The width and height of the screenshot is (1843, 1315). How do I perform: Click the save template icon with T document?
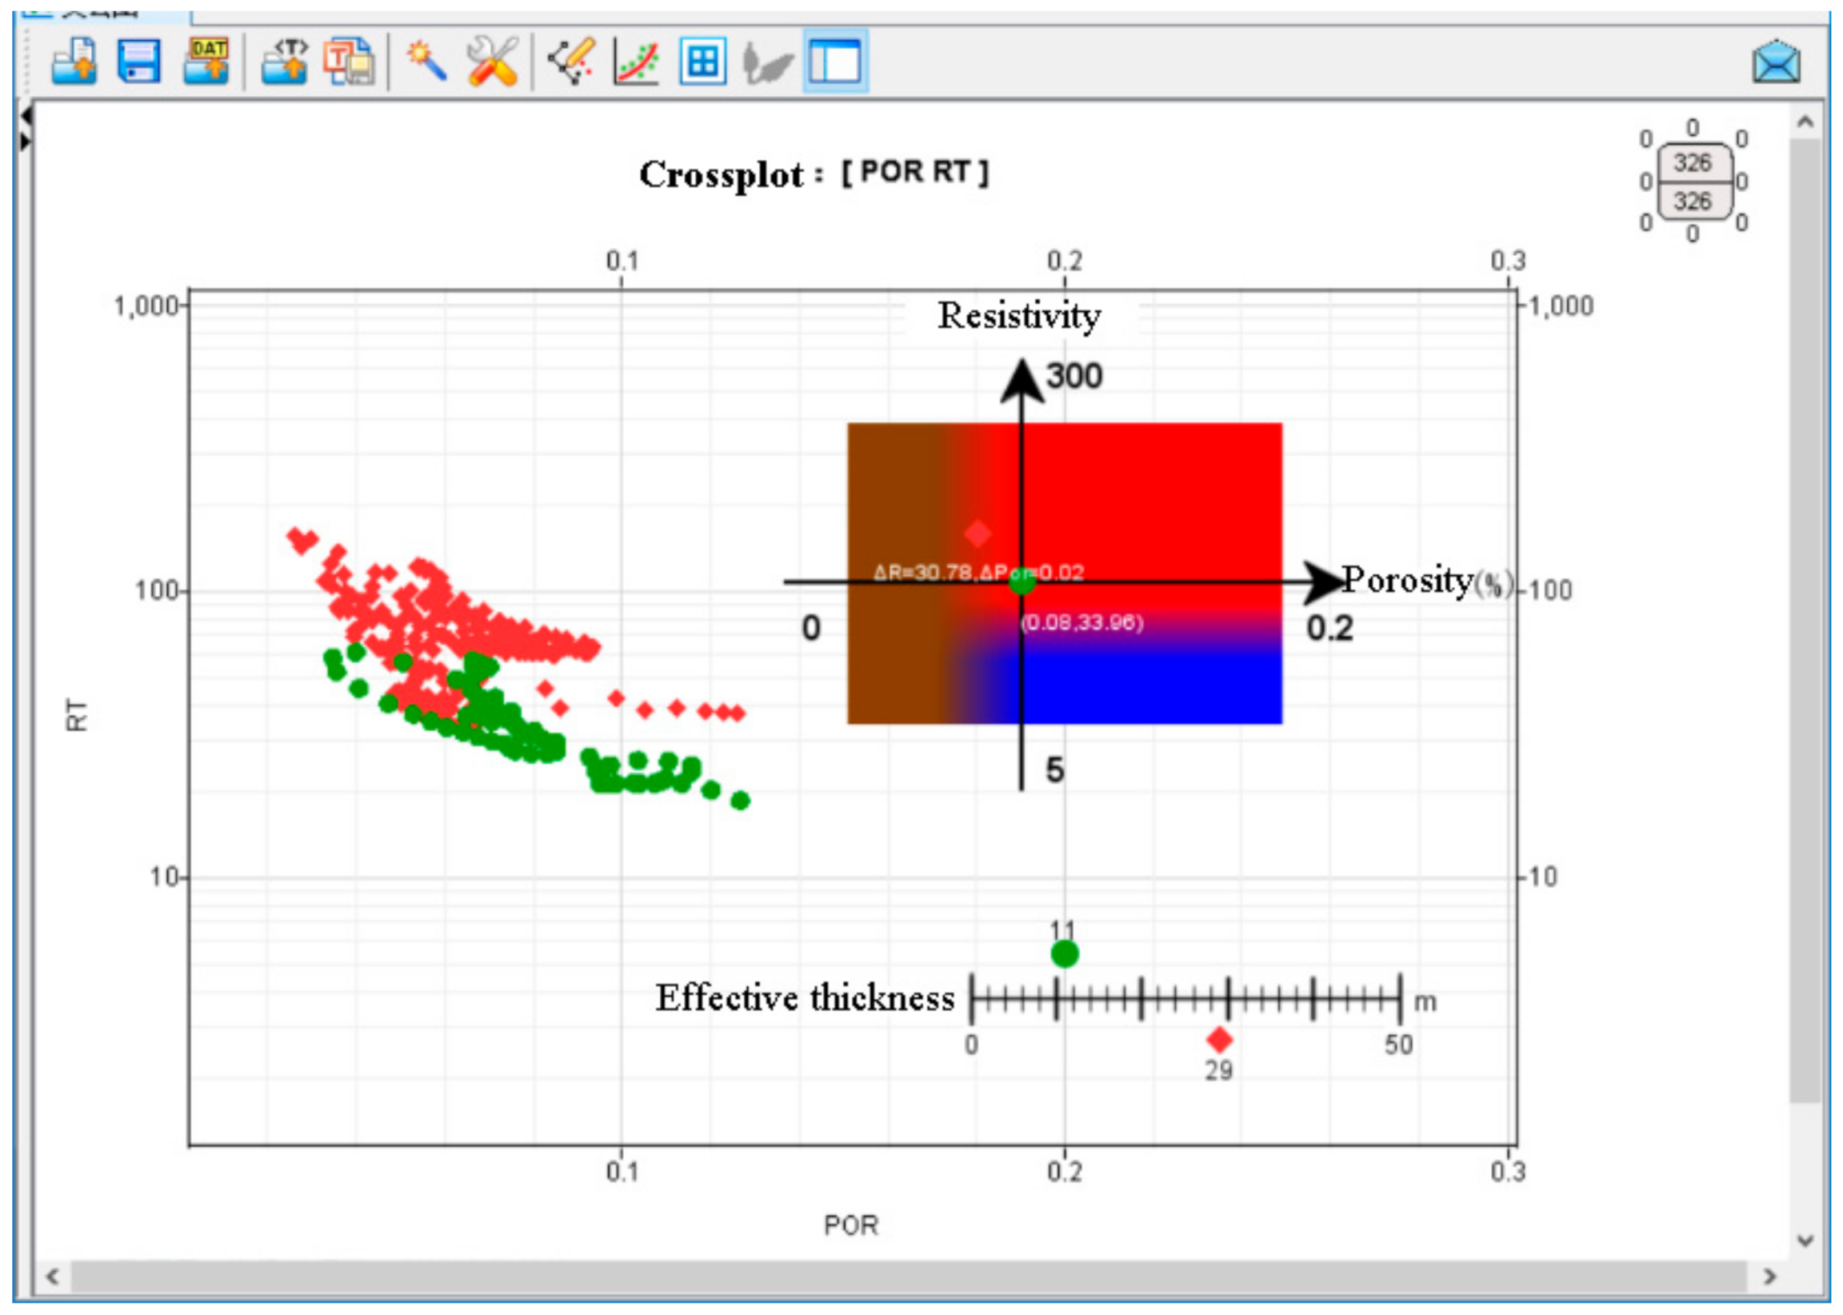[x=349, y=61]
